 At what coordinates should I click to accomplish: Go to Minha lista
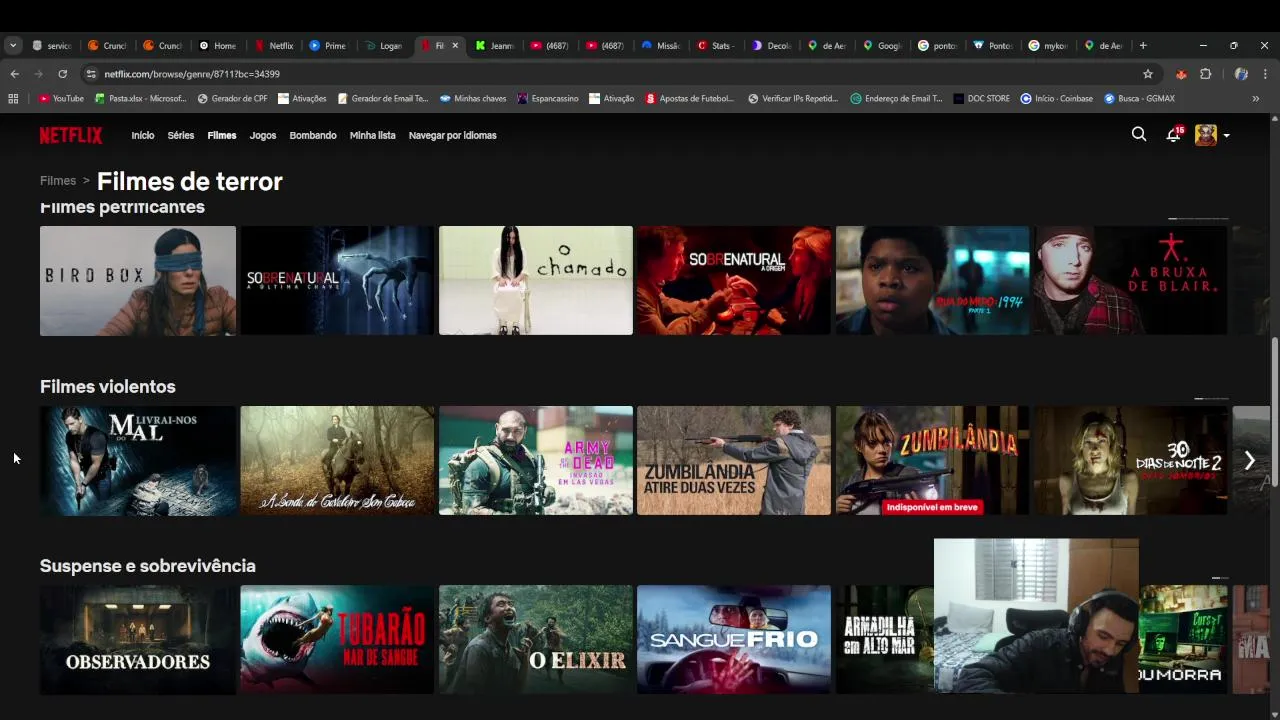pos(373,135)
